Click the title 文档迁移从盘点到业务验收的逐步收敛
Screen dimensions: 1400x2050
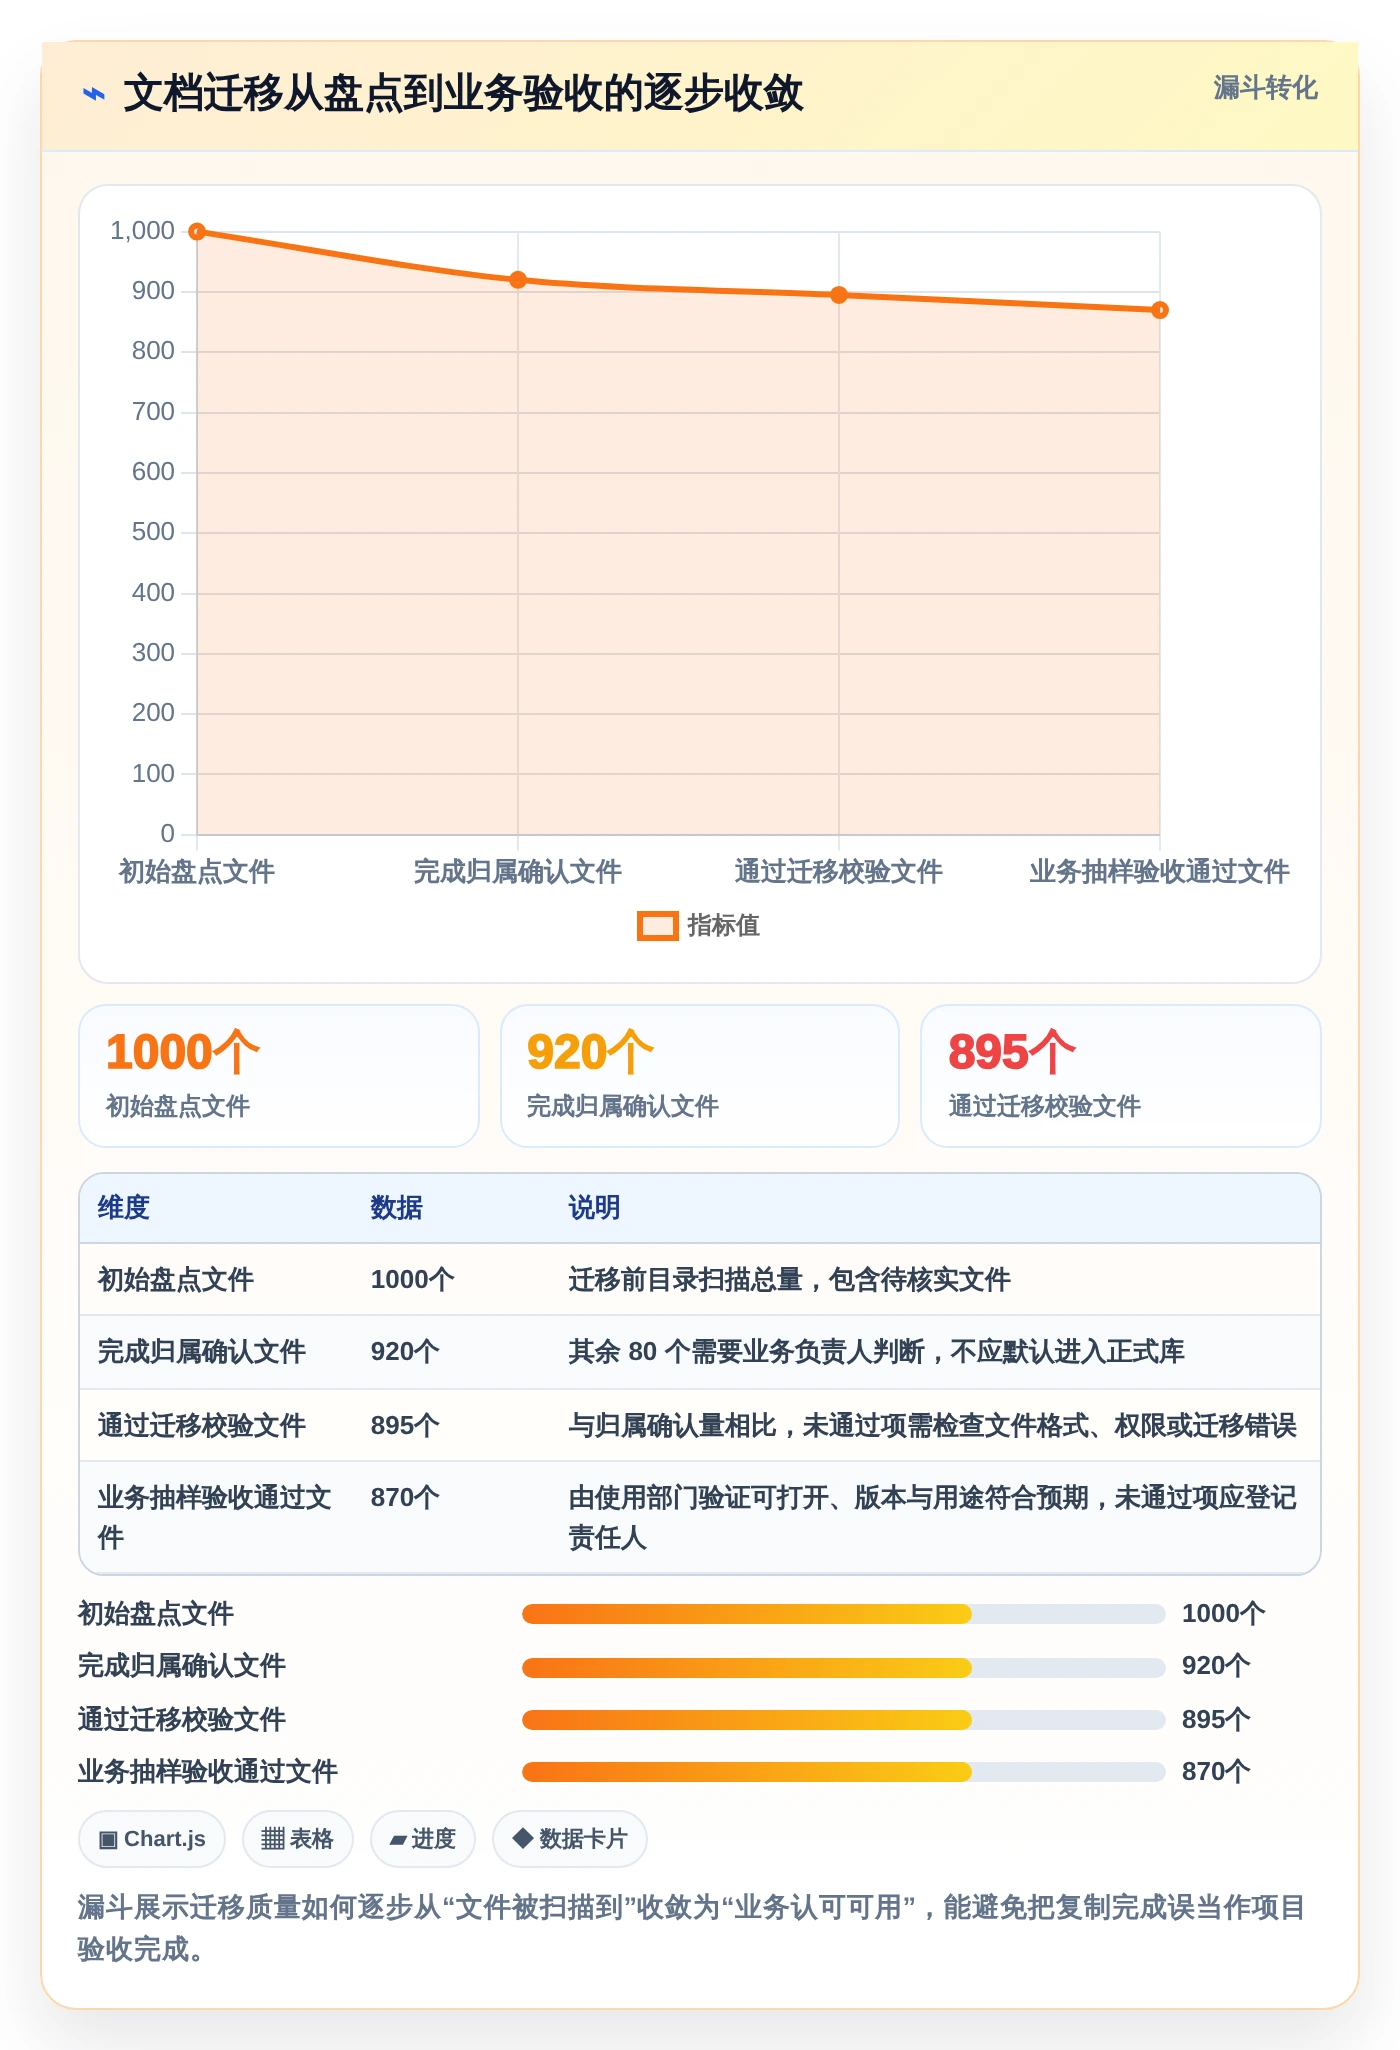[463, 94]
